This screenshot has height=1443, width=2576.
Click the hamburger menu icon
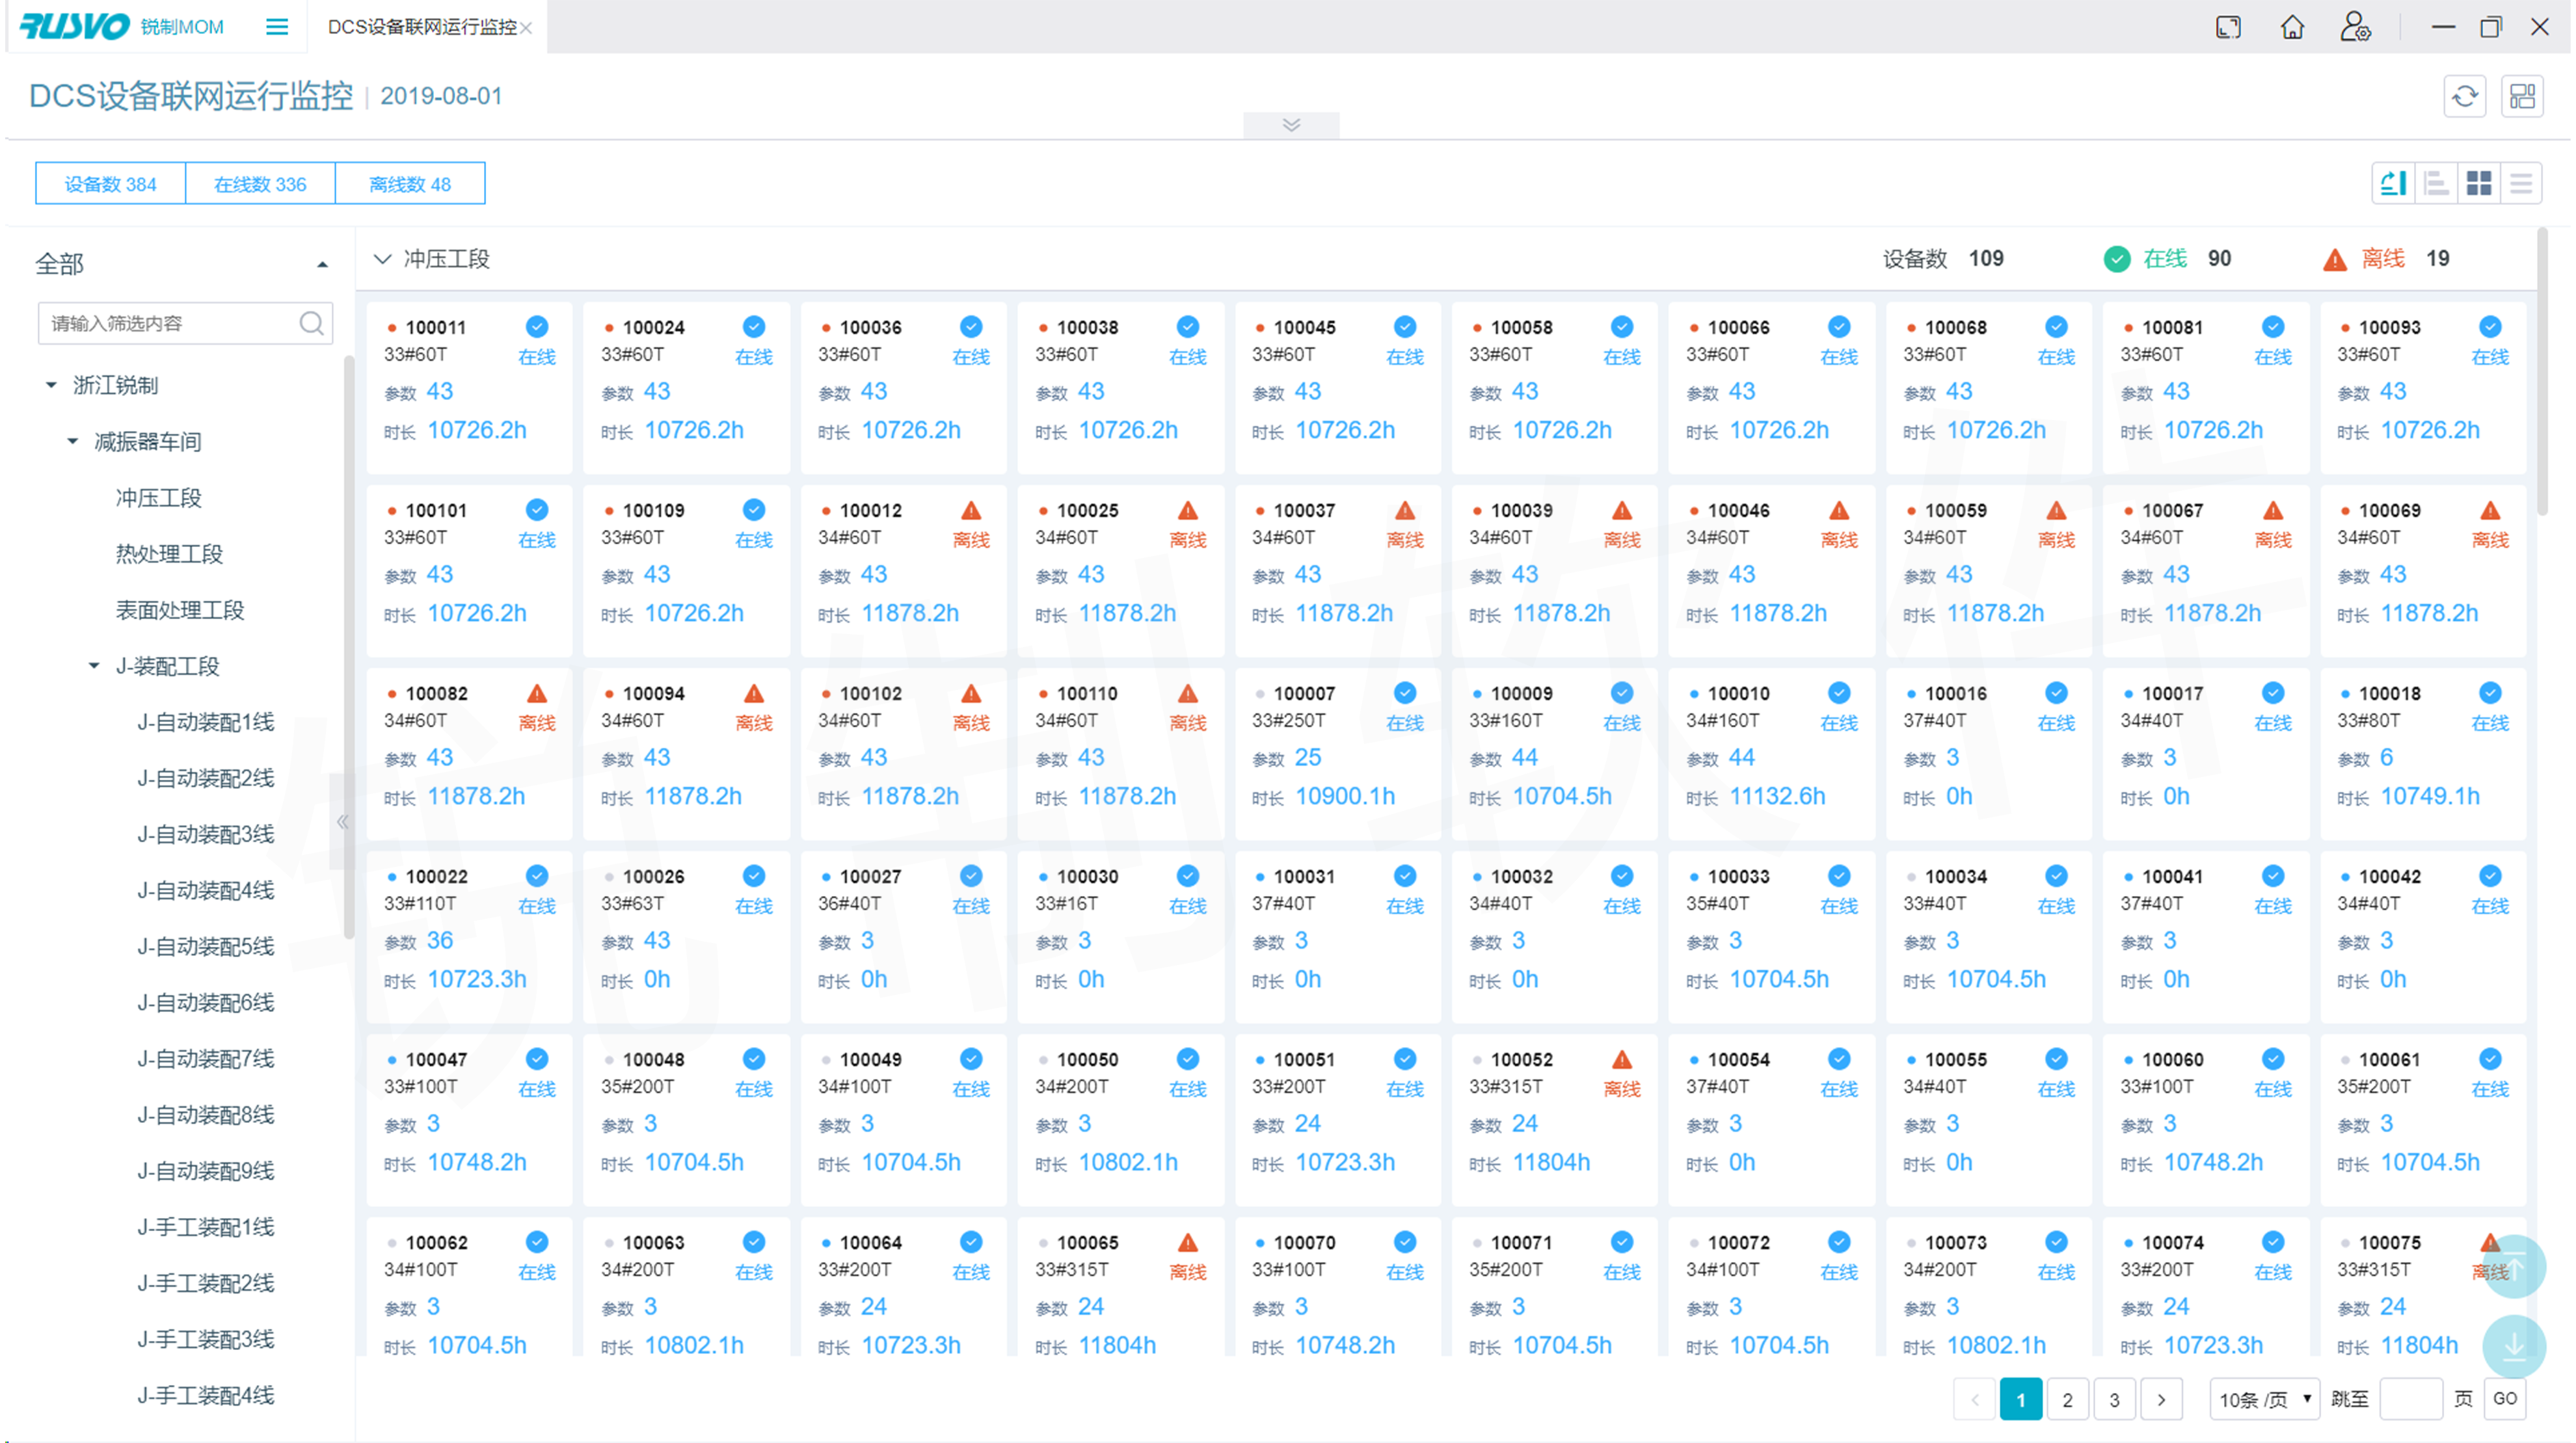point(277,27)
